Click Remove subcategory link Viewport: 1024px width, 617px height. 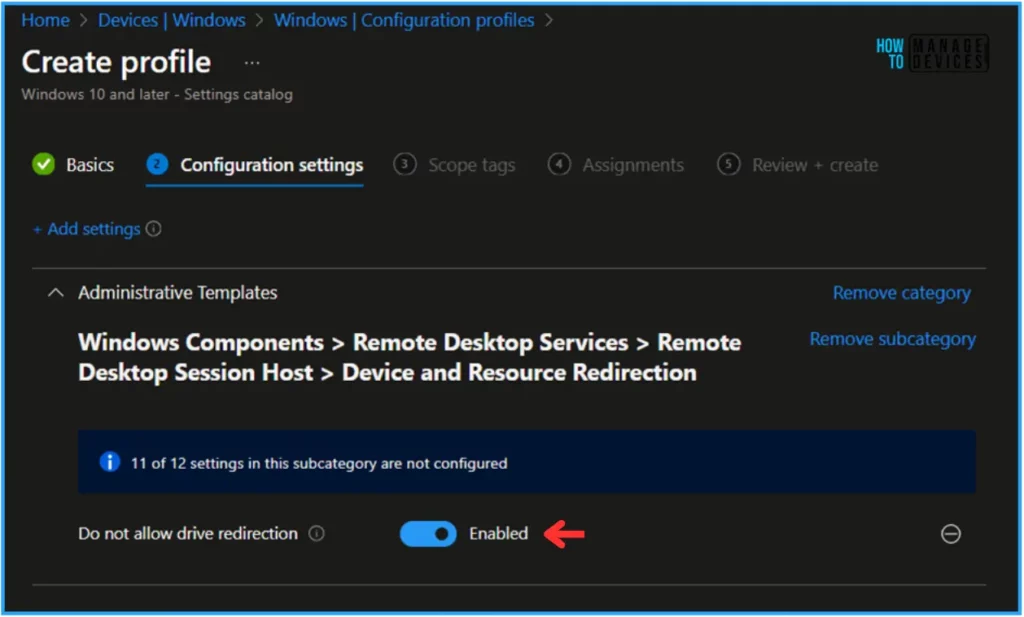(x=892, y=339)
